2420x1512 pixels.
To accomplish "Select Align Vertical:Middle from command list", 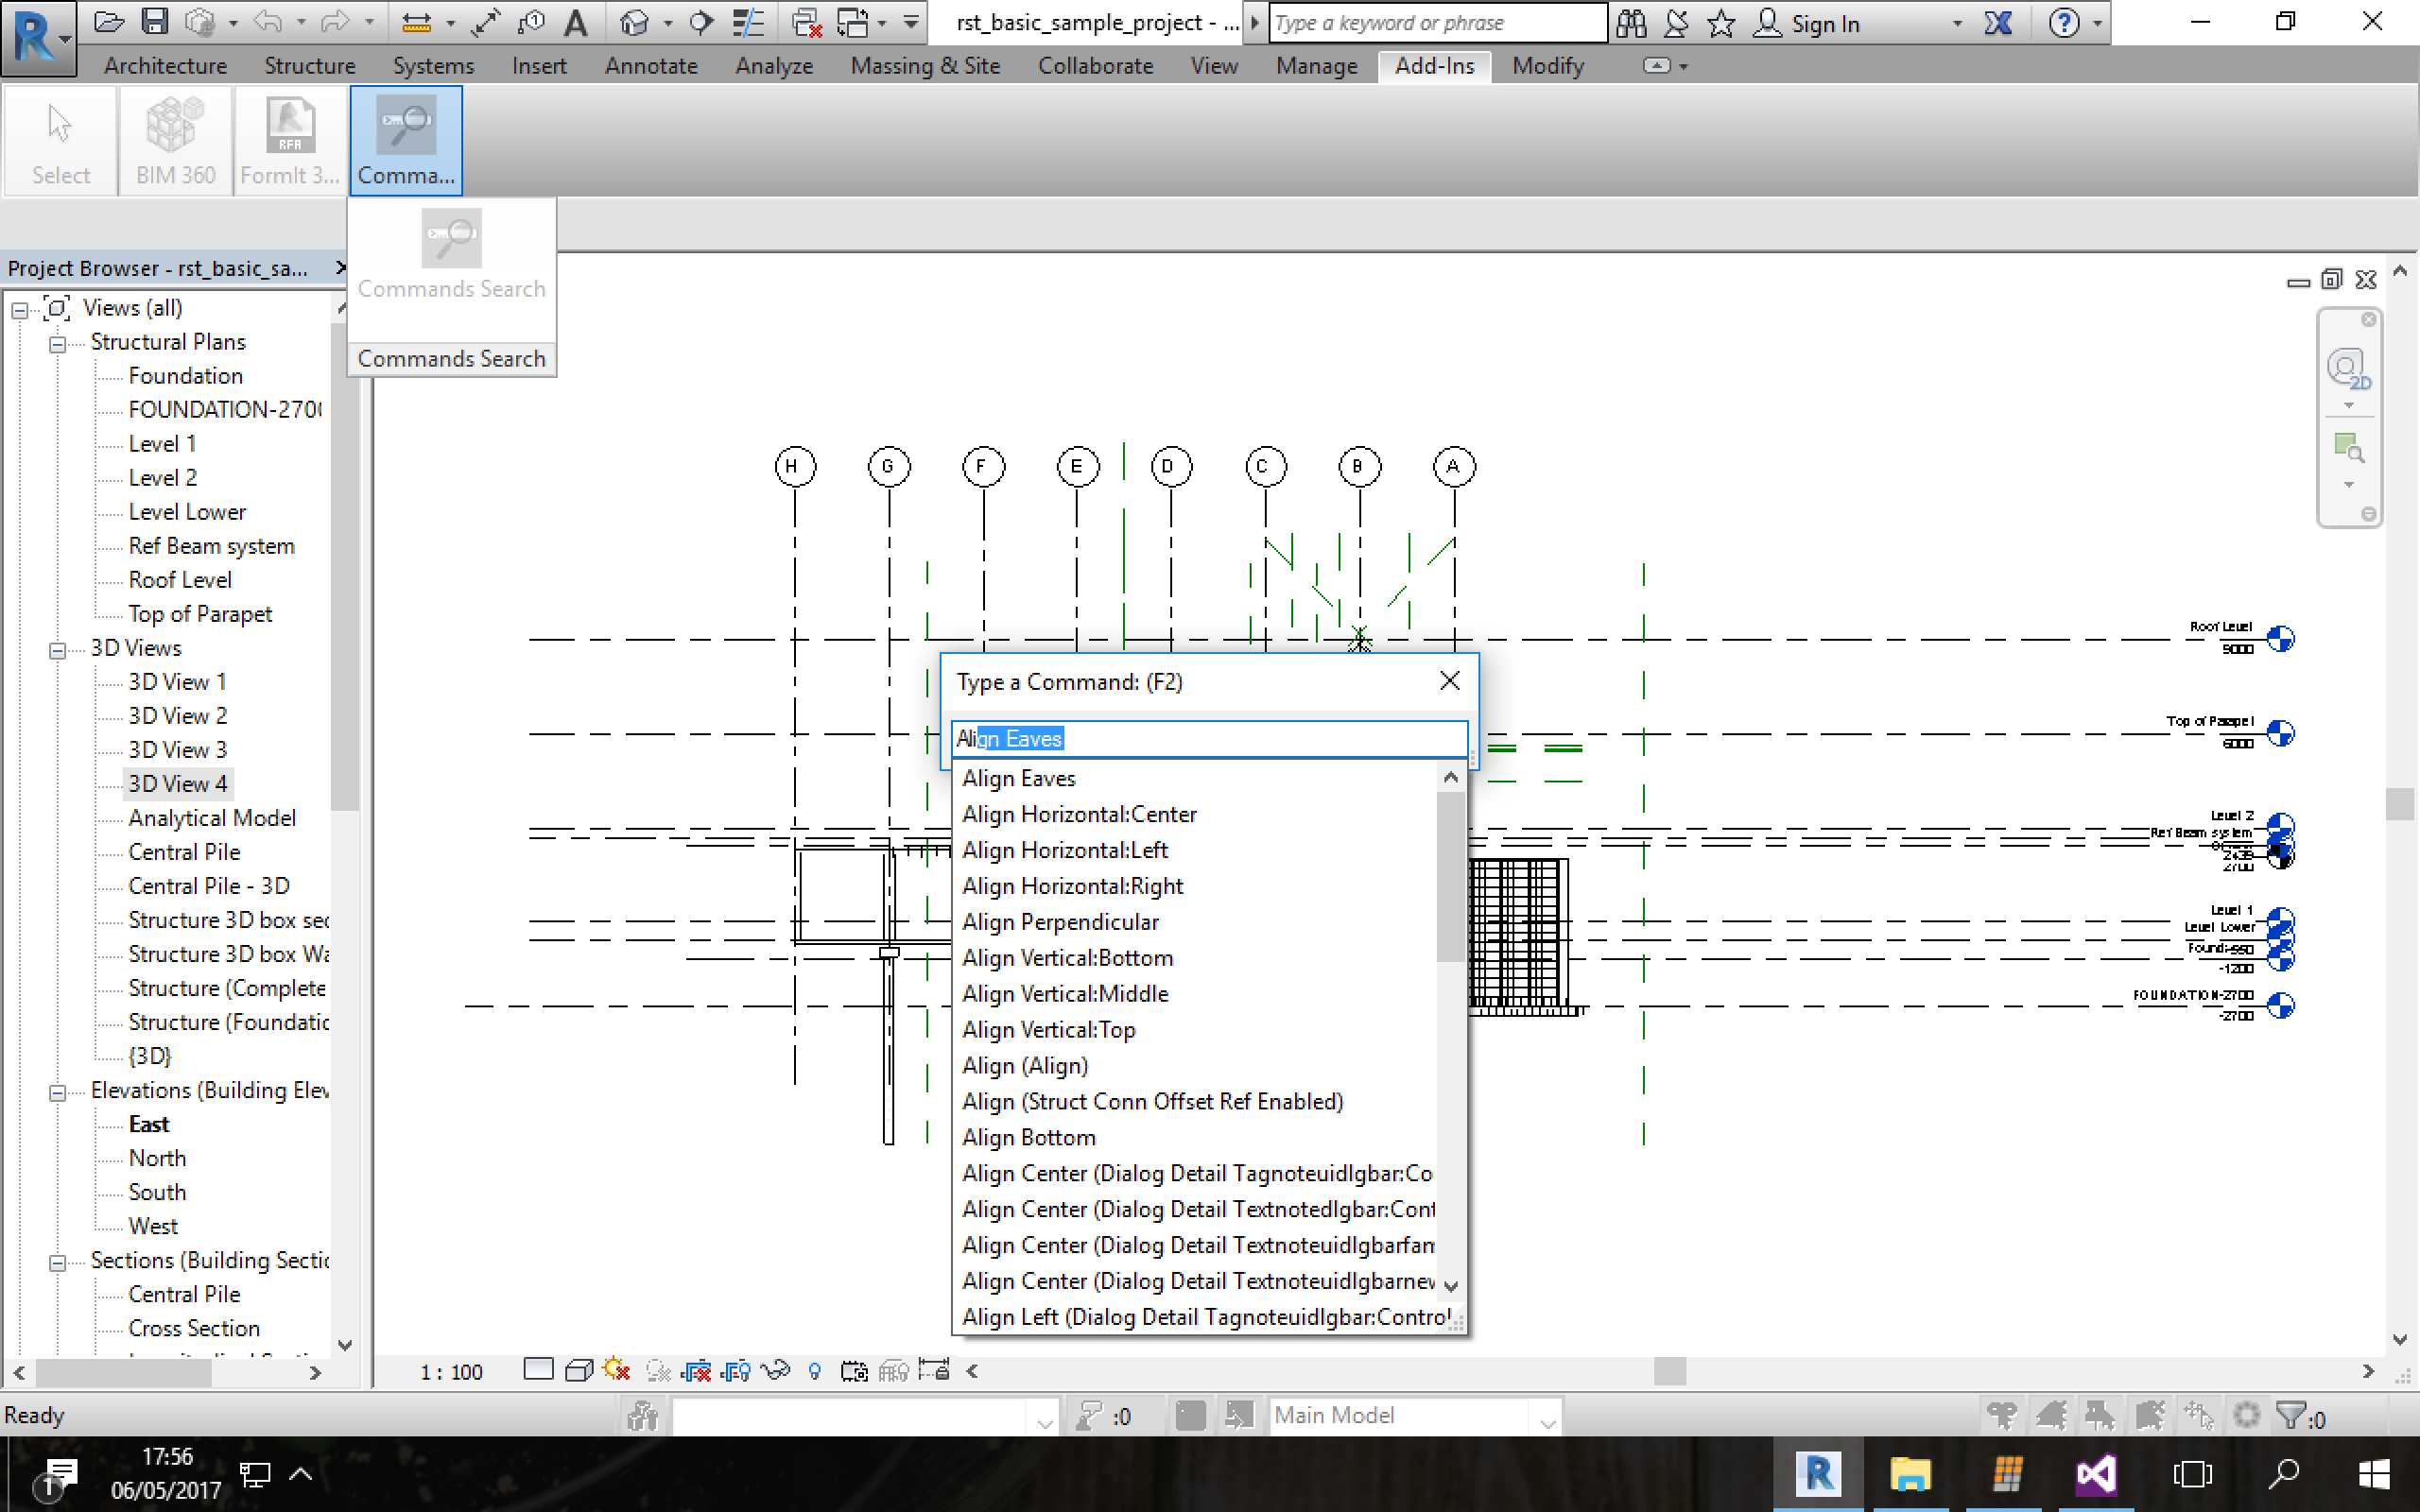I will [x=1064, y=993].
